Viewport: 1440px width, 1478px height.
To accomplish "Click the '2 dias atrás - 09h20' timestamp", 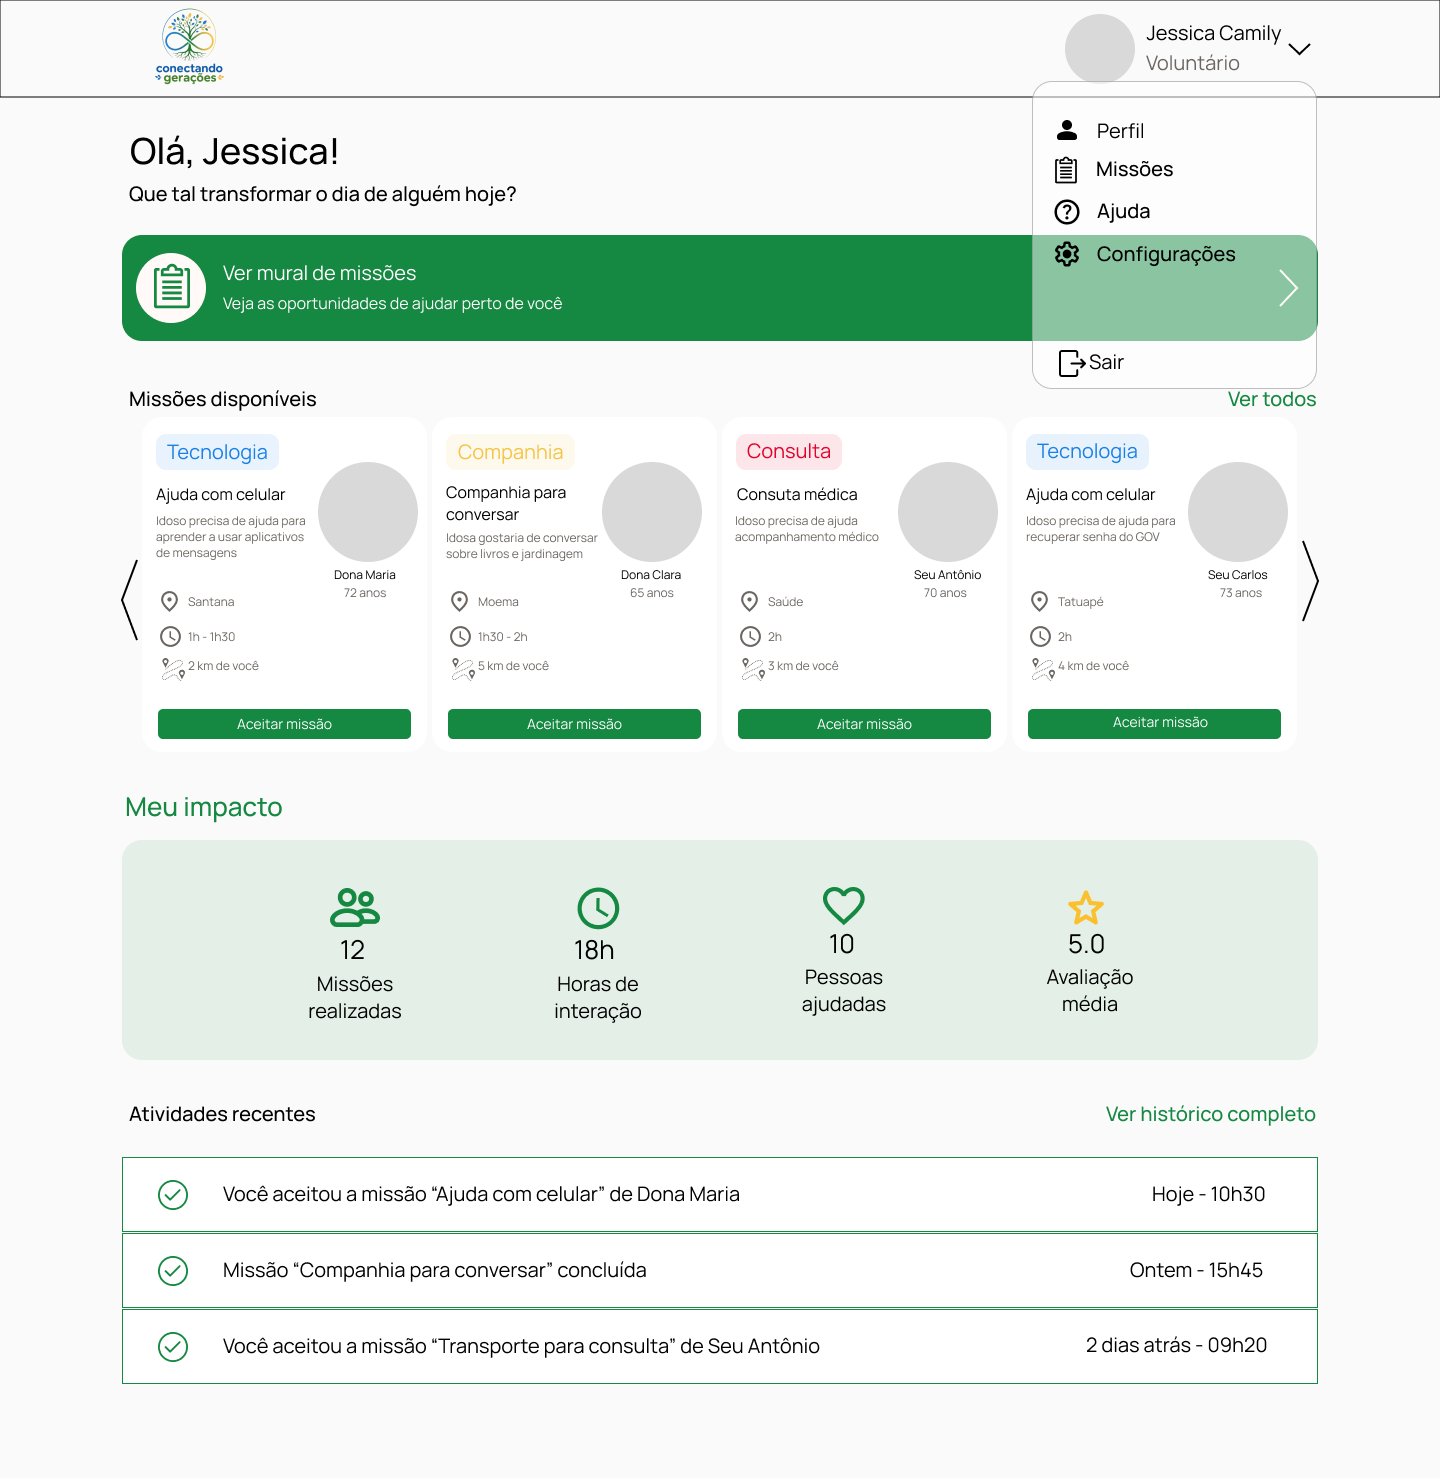I will click(x=1176, y=1345).
